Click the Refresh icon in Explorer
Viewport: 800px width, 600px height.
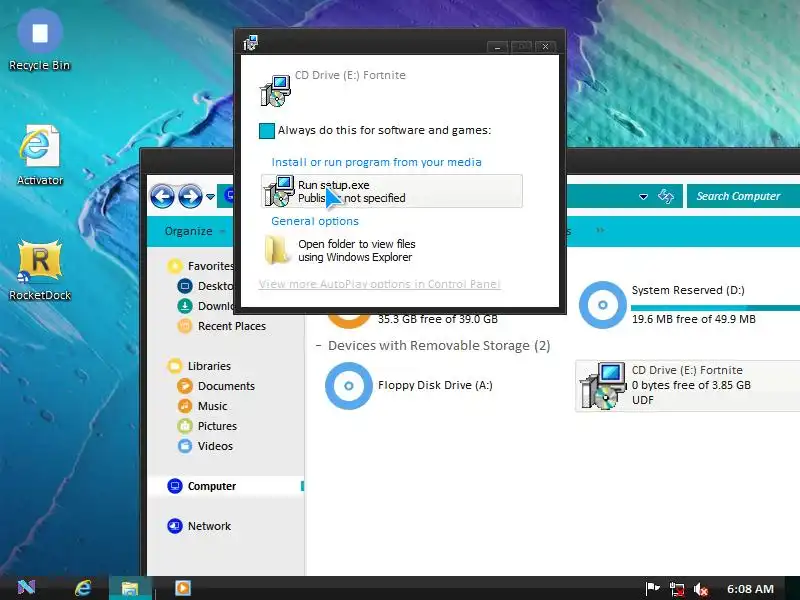point(666,196)
